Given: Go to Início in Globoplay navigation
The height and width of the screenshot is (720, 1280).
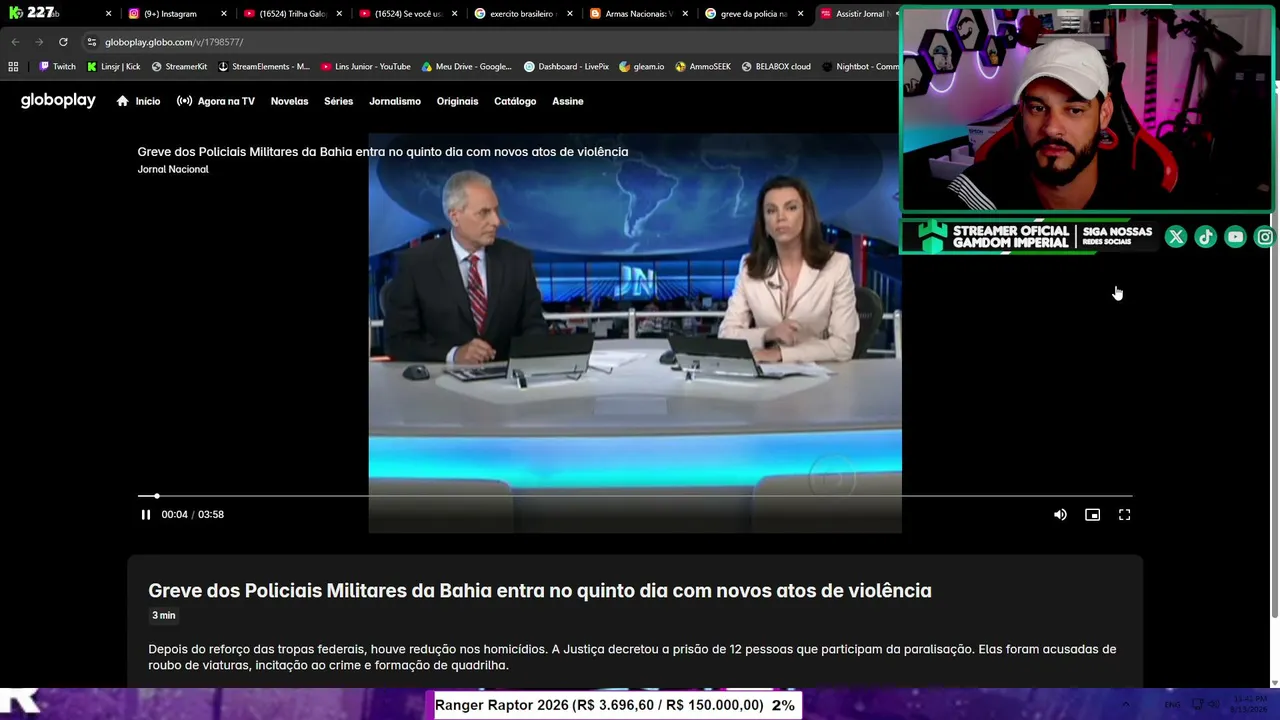Looking at the screenshot, I should tap(138, 101).
